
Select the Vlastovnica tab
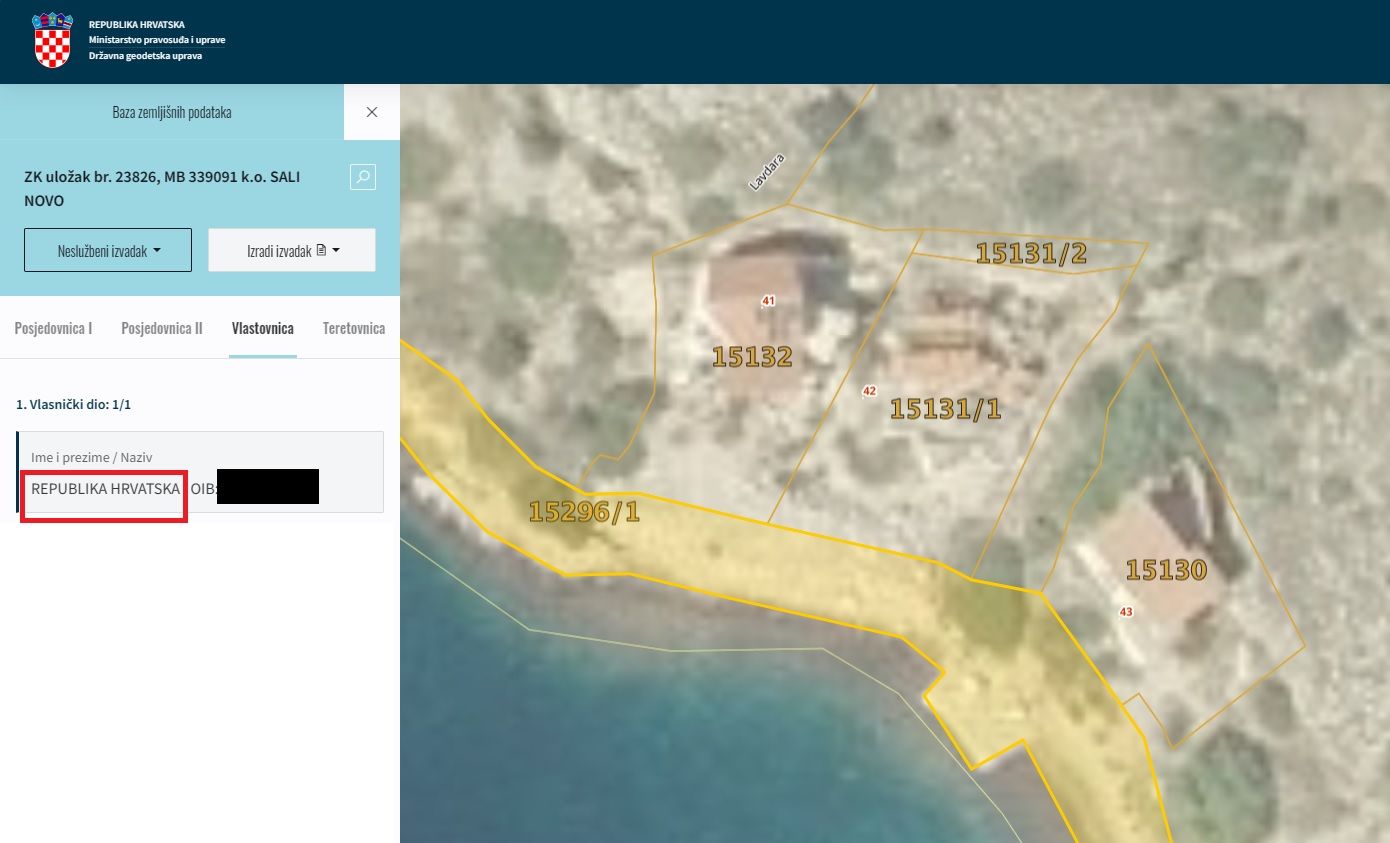[262, 328]
